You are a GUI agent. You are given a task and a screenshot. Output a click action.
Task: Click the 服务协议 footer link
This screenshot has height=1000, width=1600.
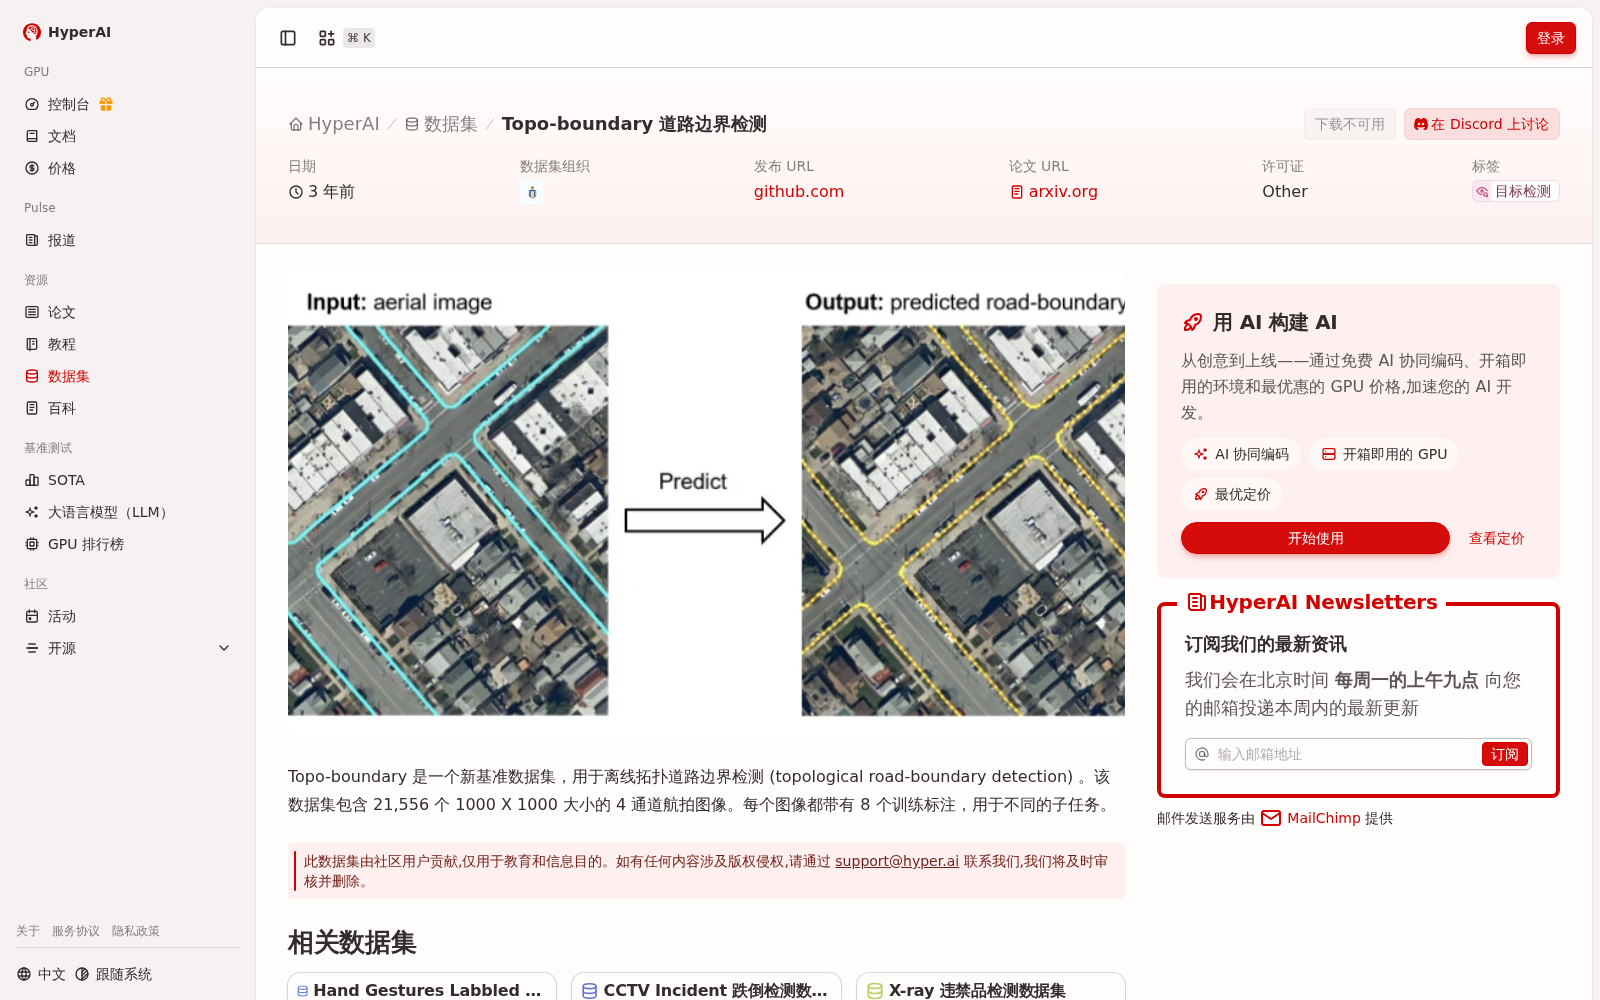[76, 931]
